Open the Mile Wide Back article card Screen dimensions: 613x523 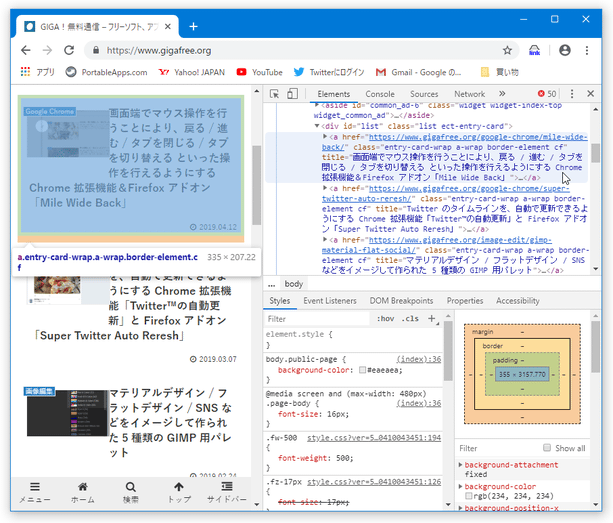pyautogui.click(x=131, y=166)
